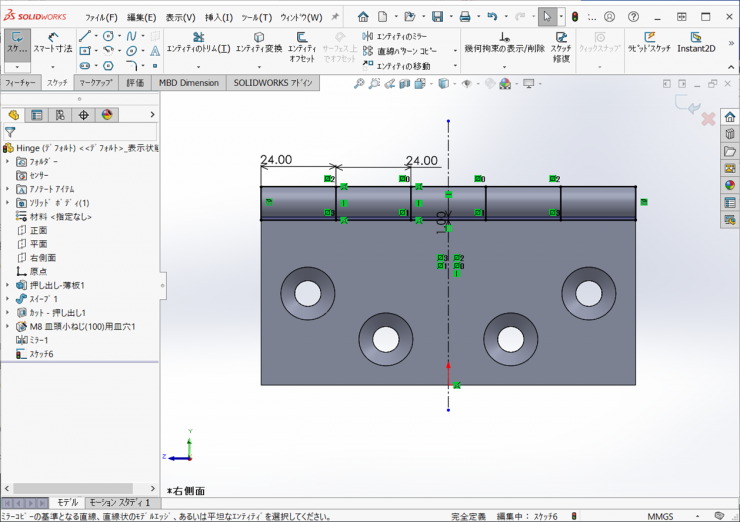This screenshot has height=522, width=740.
Task: Switch to the モーション スタディ 1 tab
Action: 120,502
